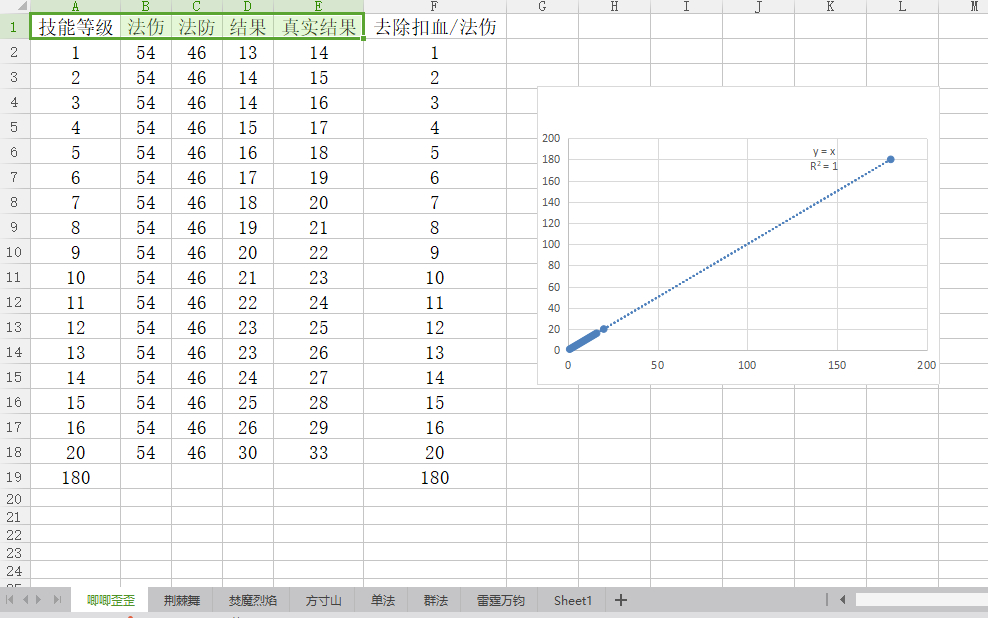The height and width of the screenshot is (618, 988).
Task: Click the previous sheet arrow
Action: pos(25,600)
